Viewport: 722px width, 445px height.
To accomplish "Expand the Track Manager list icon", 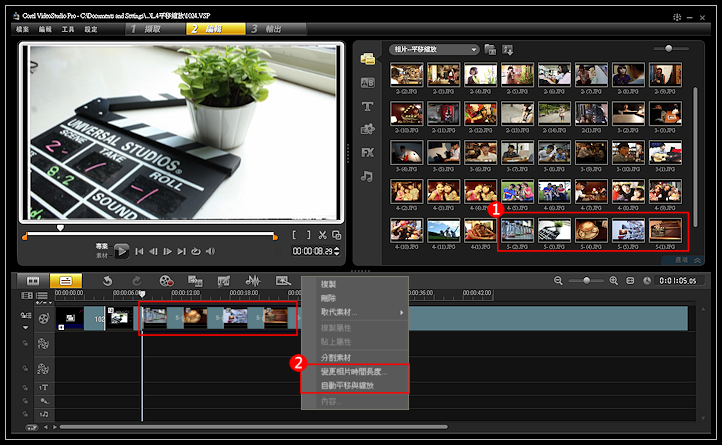I will [x=41, y=295].
